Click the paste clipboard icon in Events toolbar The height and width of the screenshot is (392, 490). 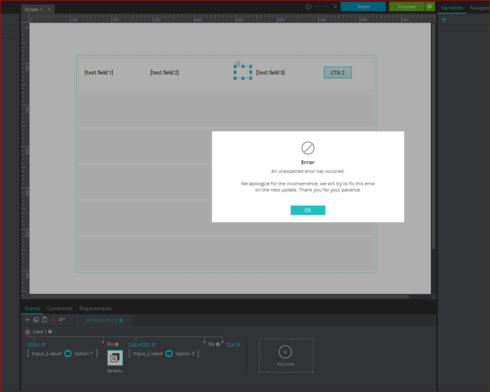(x=45, y=320)
